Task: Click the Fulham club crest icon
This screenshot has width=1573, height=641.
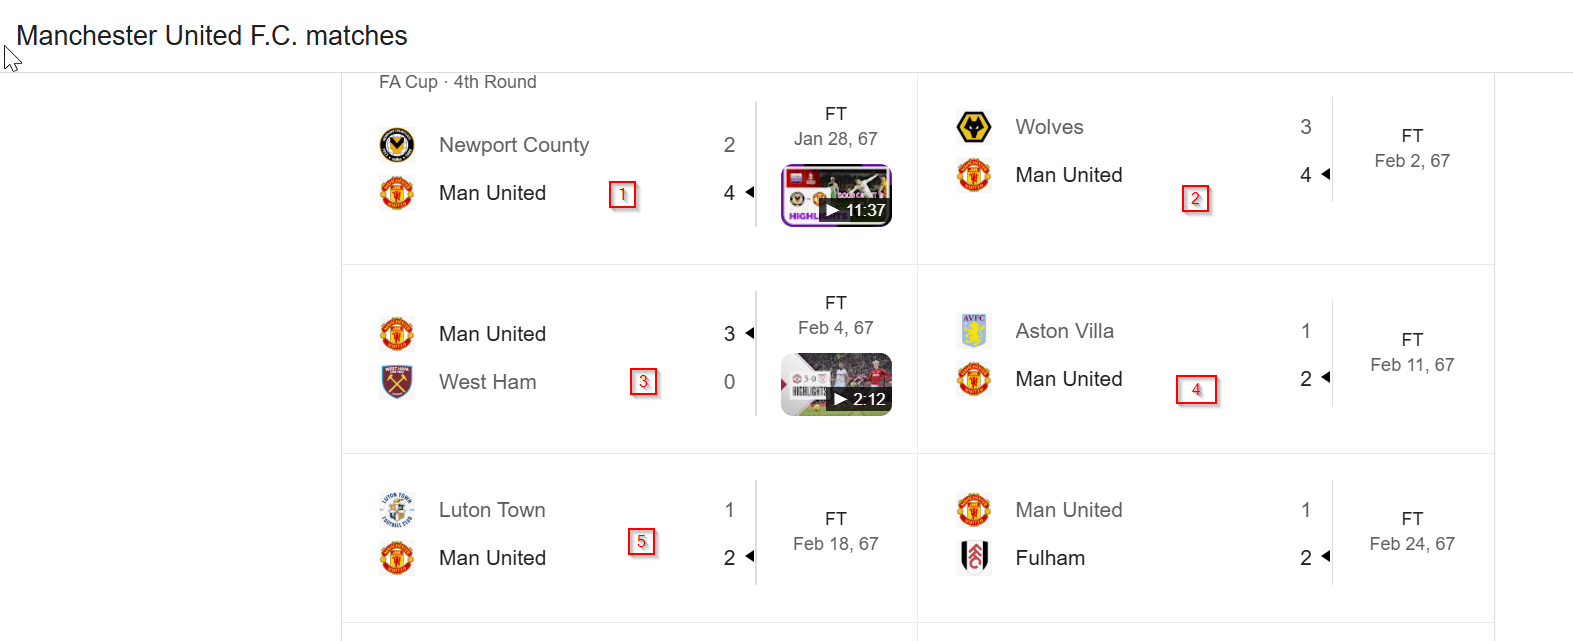Action: pyautogui.click(x=973, y=558)
